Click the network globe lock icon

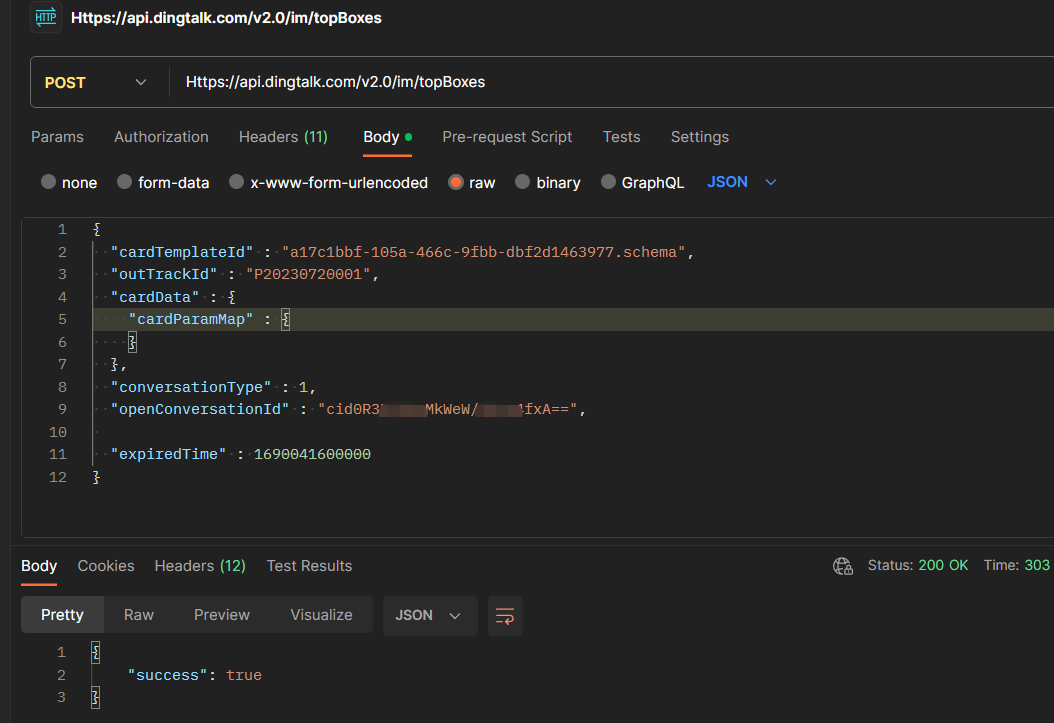[x=843, y=566]
